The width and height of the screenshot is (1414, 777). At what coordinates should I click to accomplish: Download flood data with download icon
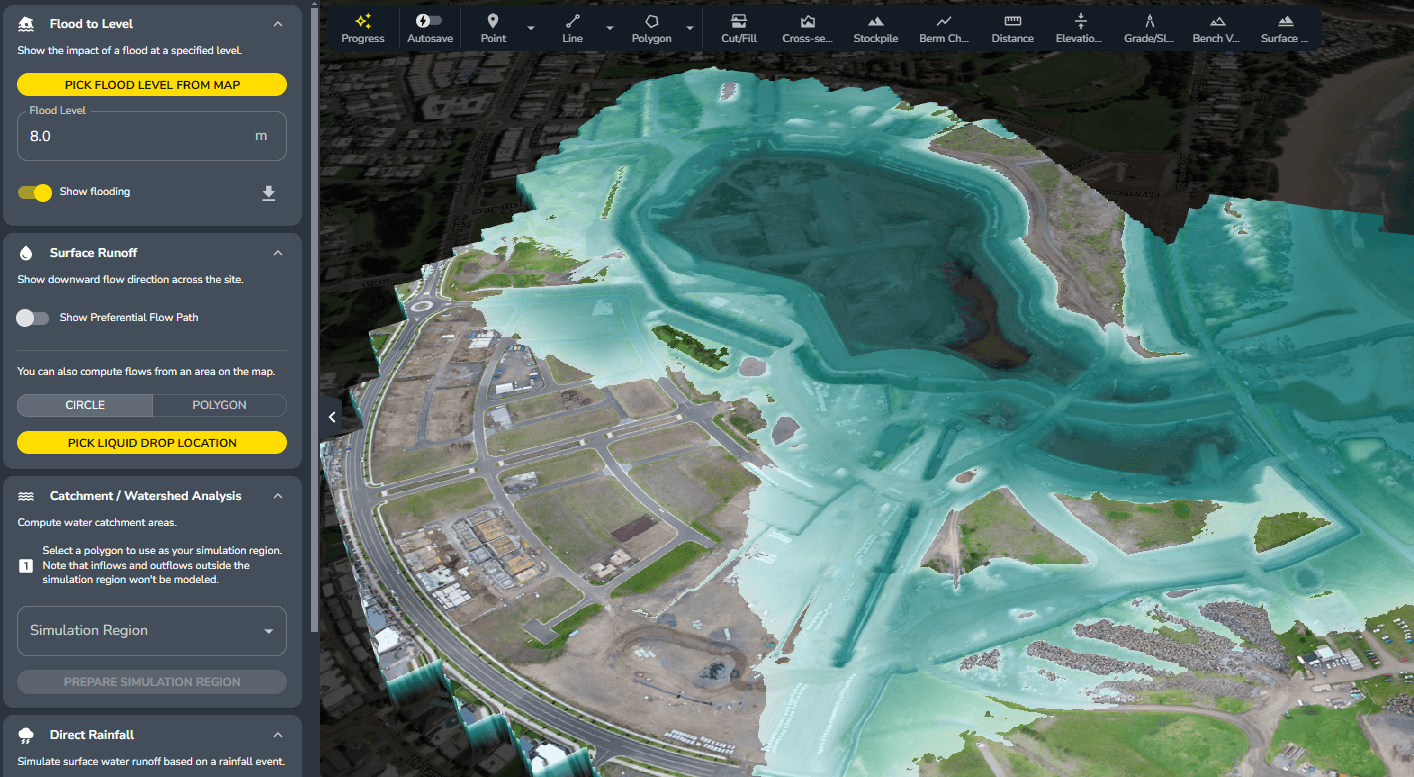point(268,193)
